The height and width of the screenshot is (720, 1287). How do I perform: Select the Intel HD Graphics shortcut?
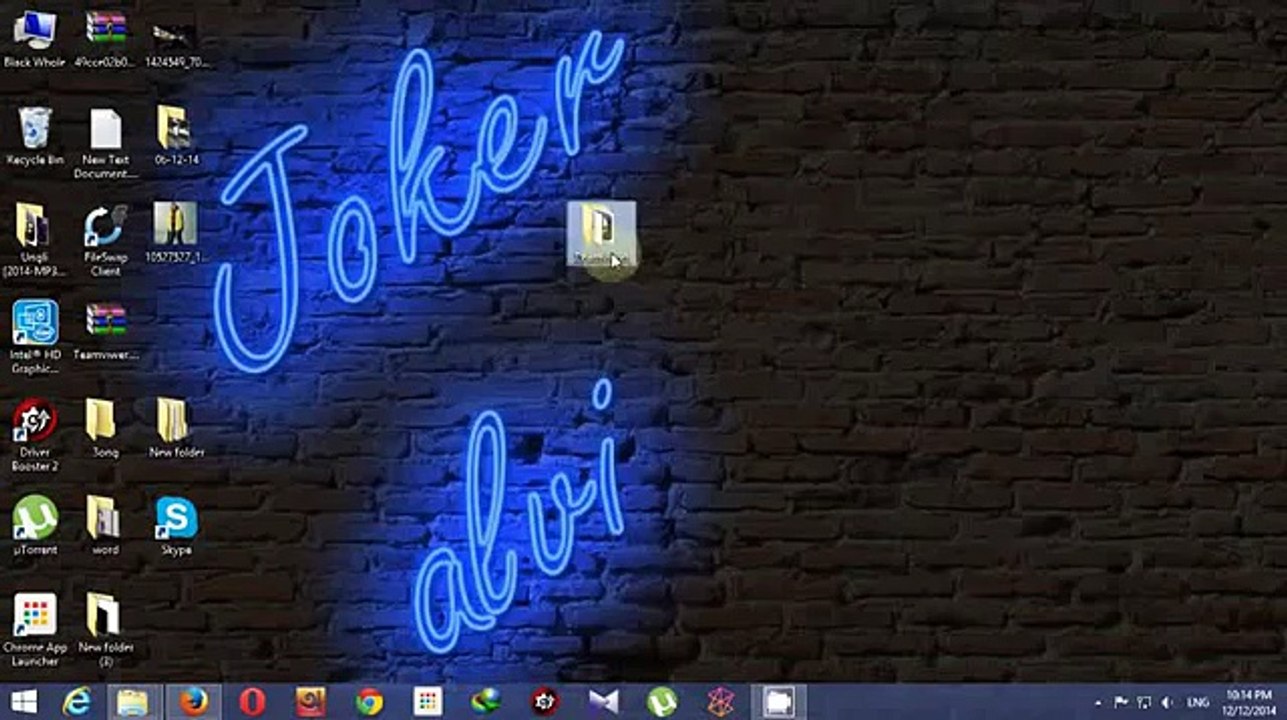coord(34,337)
